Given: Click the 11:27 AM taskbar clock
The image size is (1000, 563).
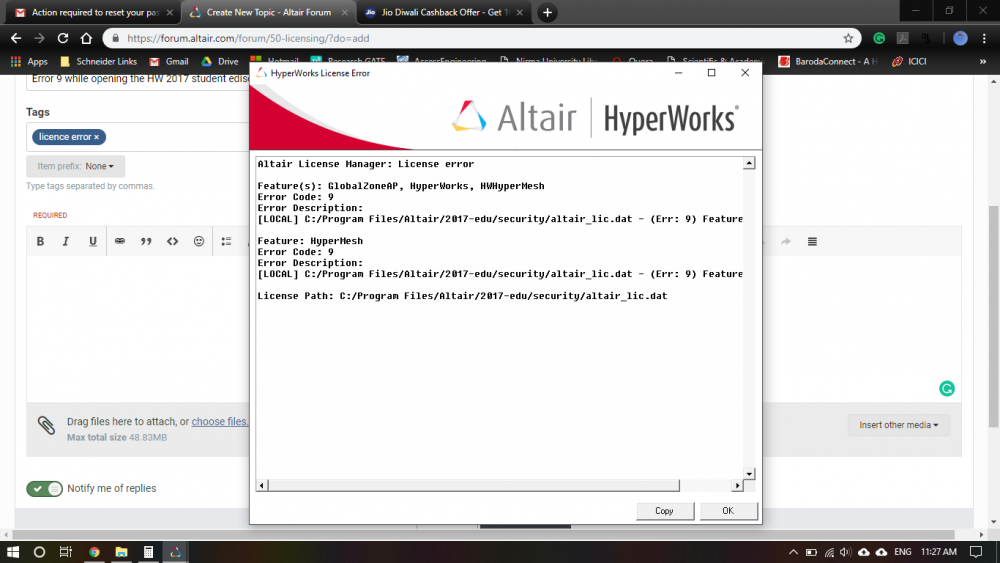Looking at the screenshot, I should 939,552.
